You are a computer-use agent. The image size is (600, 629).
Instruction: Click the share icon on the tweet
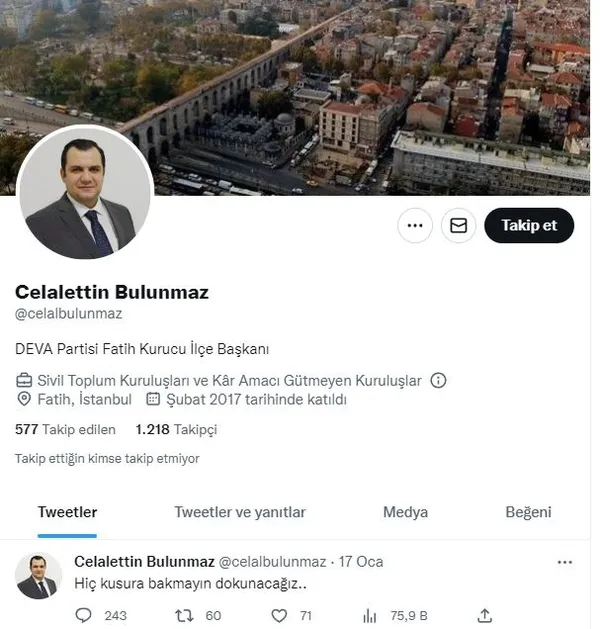click(x=485, y=615)
